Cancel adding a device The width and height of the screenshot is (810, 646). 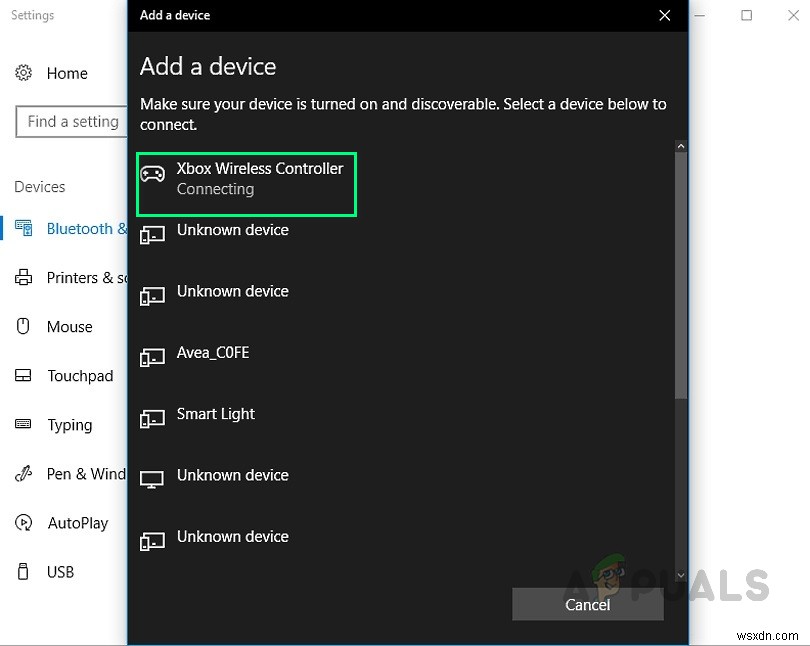point(587,604)
